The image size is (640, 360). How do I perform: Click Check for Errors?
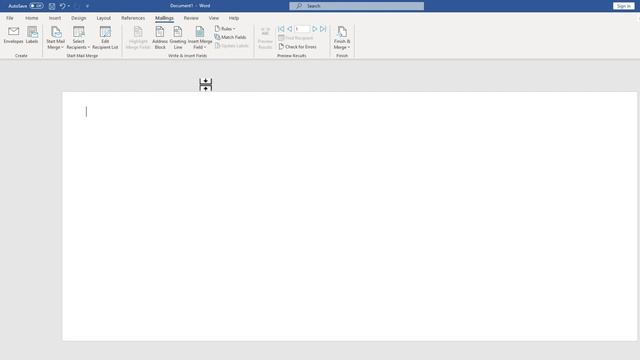pyautogui.click(x=298, y=47)
